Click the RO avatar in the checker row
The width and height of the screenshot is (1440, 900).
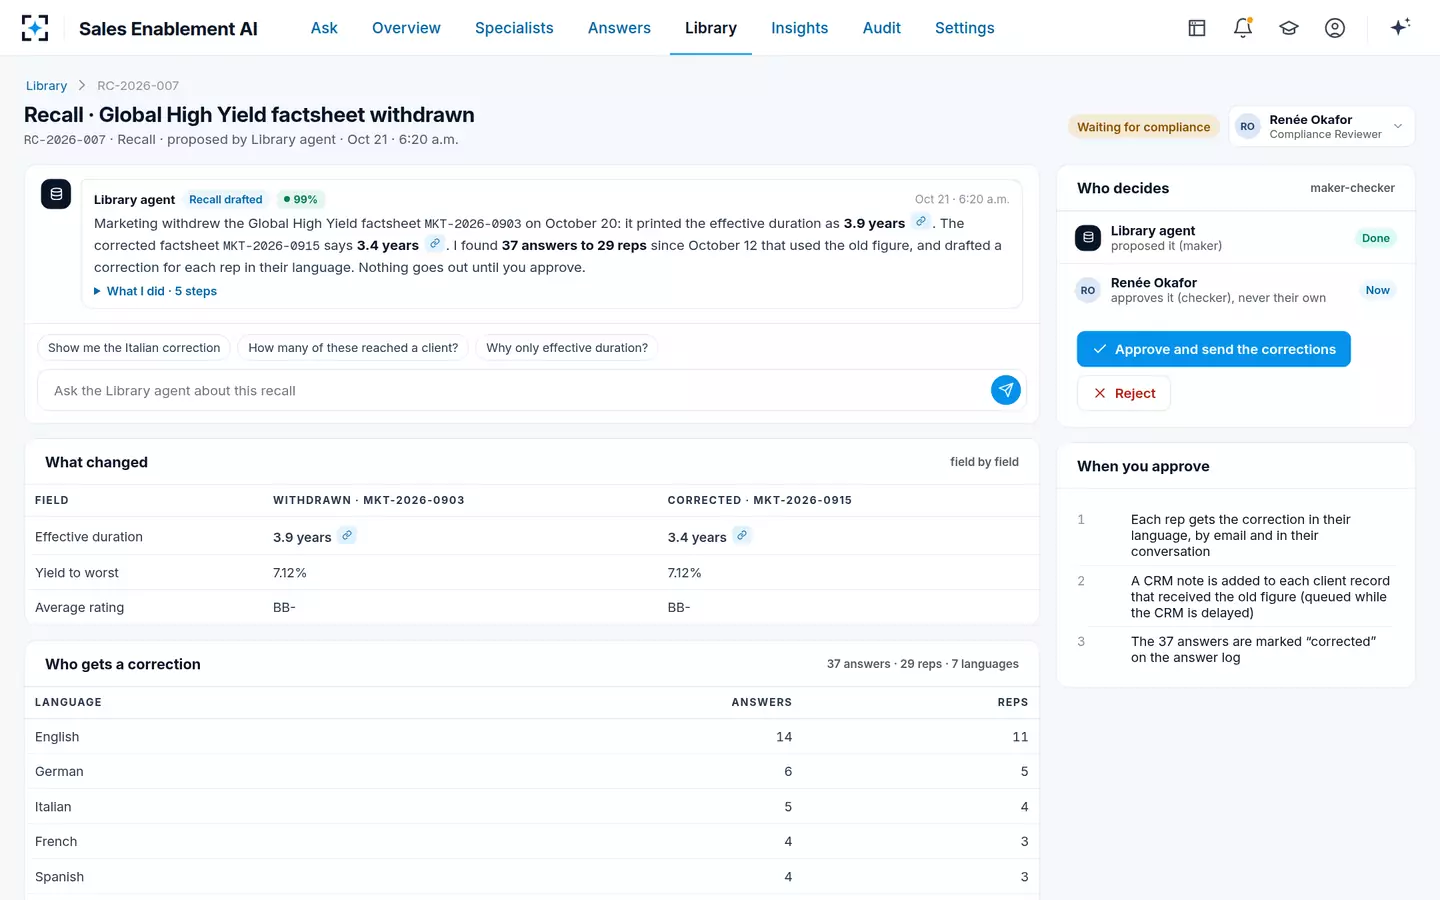click(1088, 290)
